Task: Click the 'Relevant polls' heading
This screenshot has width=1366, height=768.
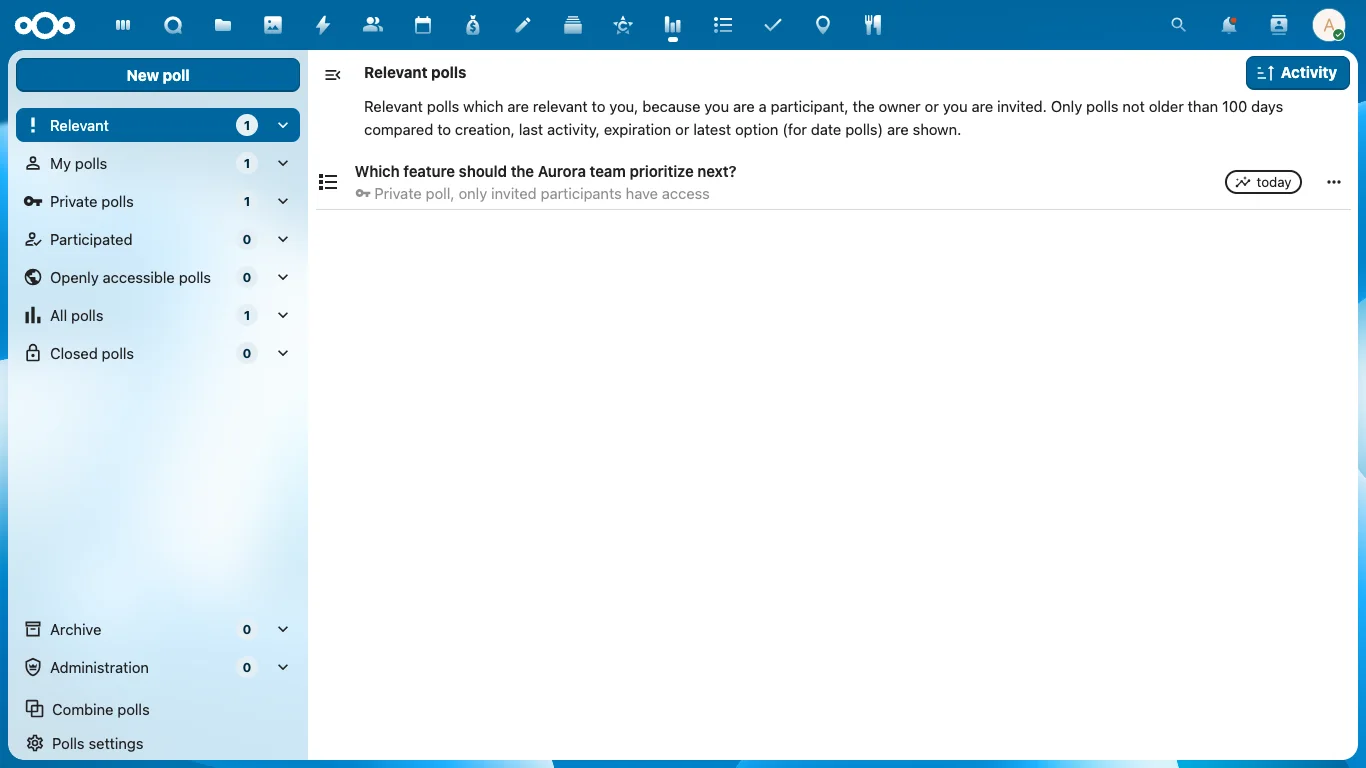Action: 415,73
